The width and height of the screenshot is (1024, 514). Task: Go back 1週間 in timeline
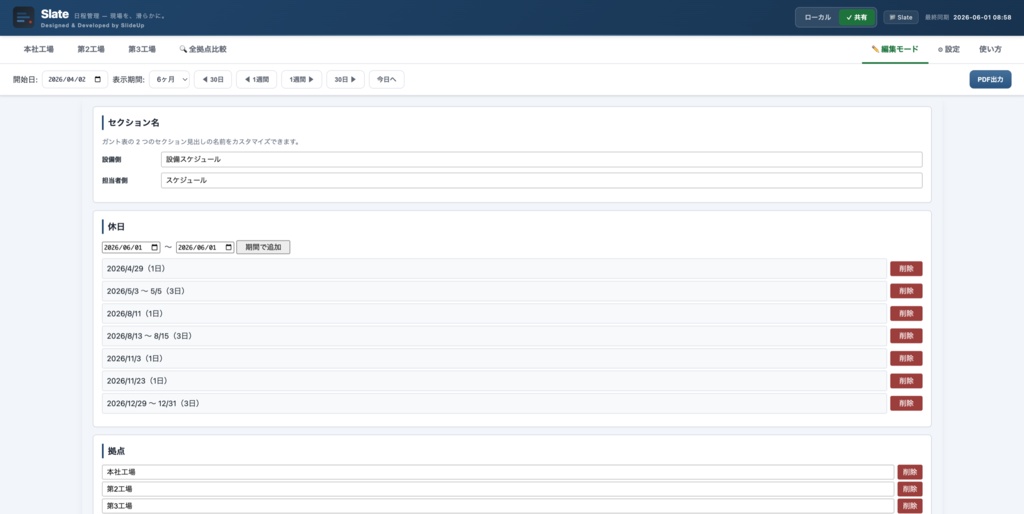(257, 80)
